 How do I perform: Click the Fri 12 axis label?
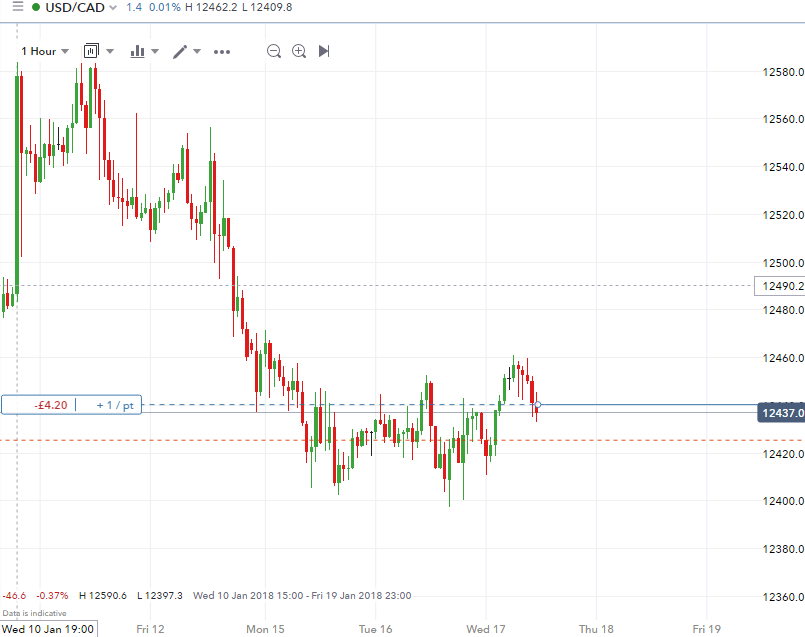150,629
